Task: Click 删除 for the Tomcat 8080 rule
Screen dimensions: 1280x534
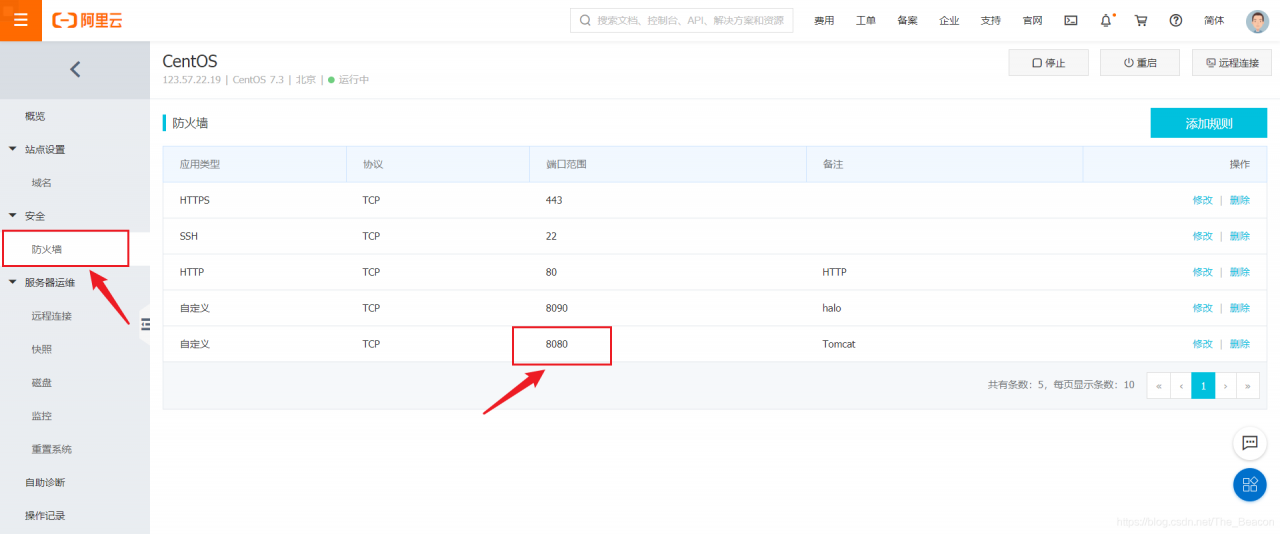Action: (1240, 344)
